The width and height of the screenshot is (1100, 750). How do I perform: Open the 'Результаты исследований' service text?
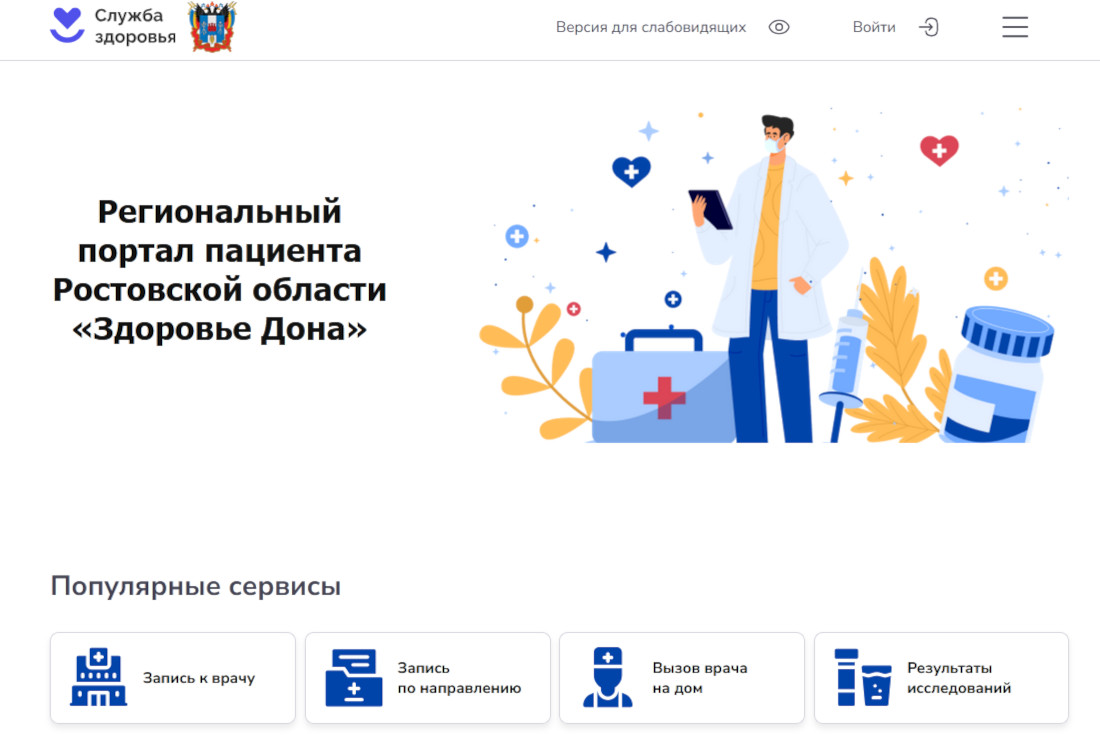(959, 678)
